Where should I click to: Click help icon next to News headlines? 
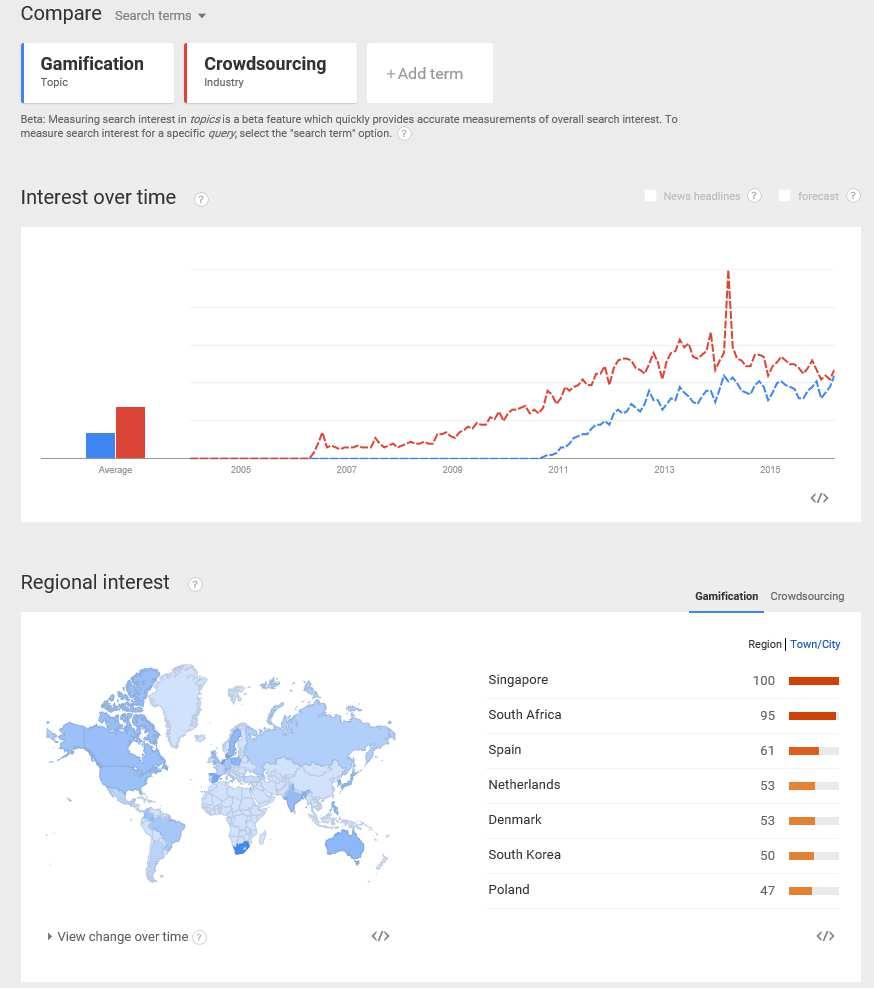pyautogui.click(x=754, y=196)
